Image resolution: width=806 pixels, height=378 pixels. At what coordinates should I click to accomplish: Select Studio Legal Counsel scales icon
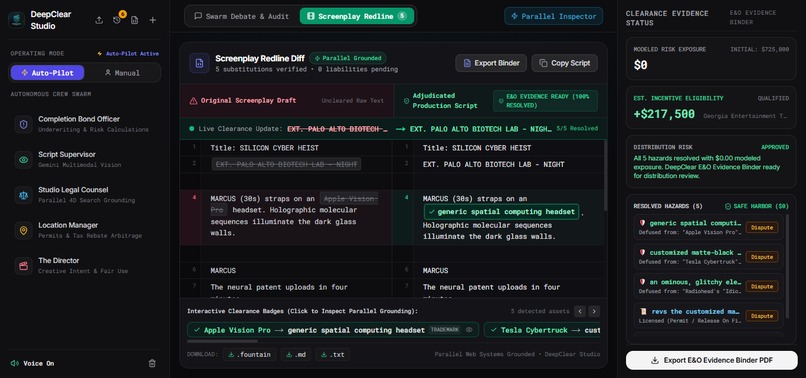point(24,195)
